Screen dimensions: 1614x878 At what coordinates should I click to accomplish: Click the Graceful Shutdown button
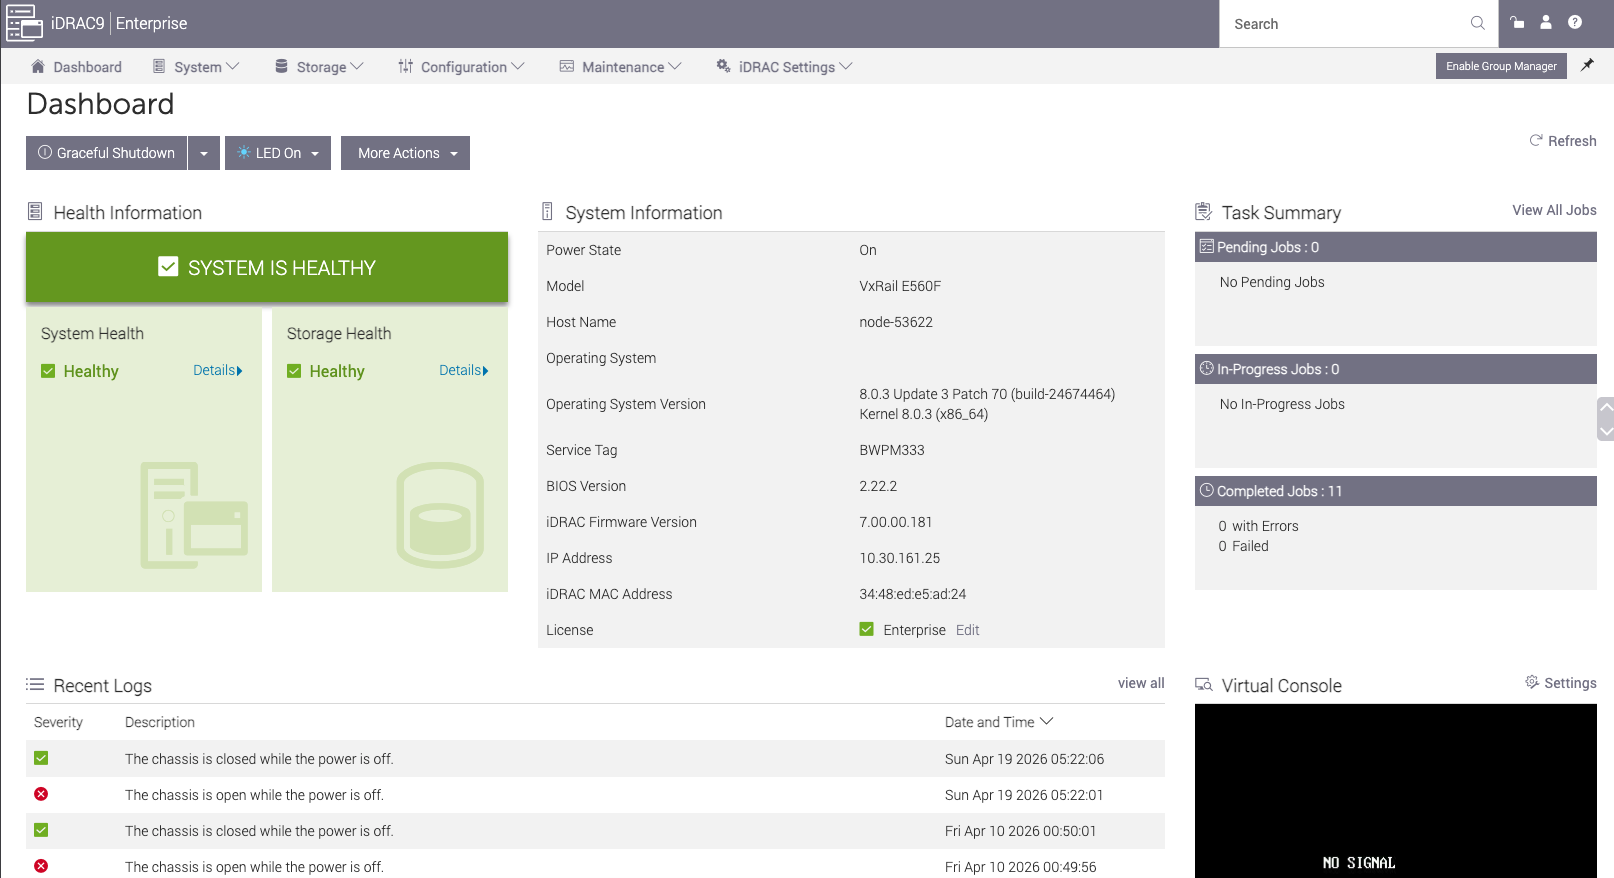(x=106, y=153)
